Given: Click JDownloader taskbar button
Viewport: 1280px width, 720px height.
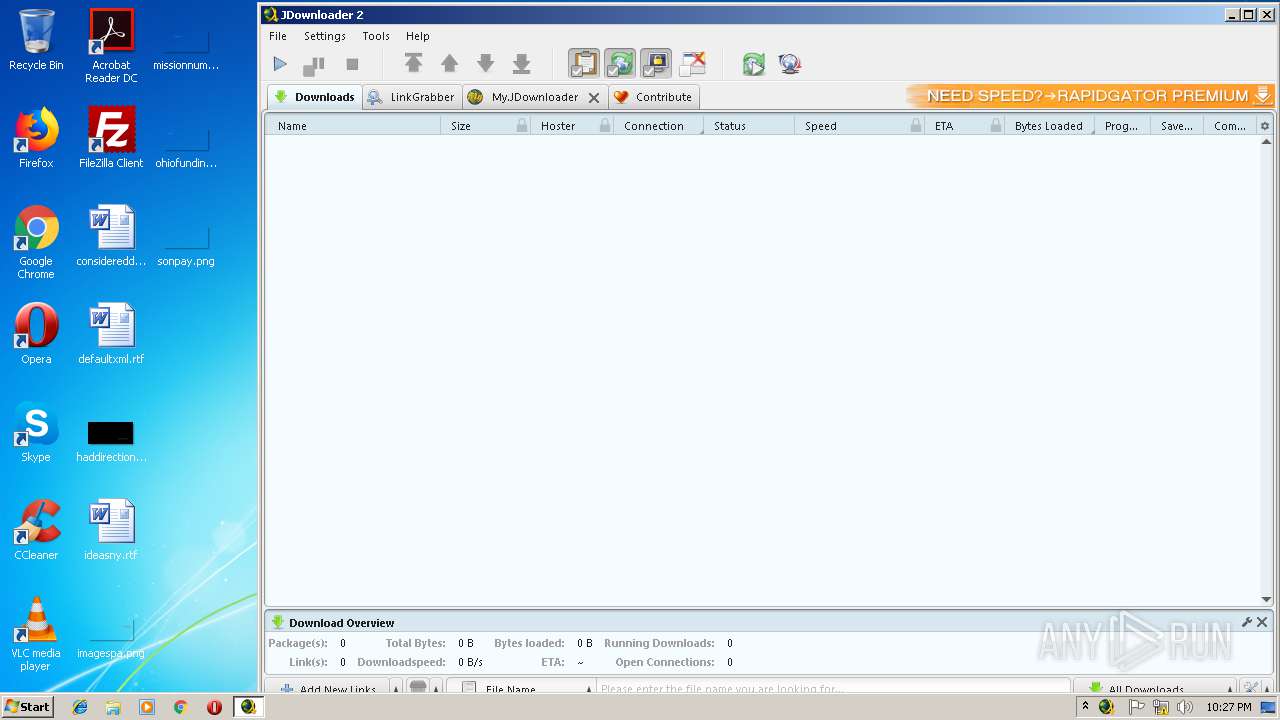Looking at the screenshot, I should 248,707.
